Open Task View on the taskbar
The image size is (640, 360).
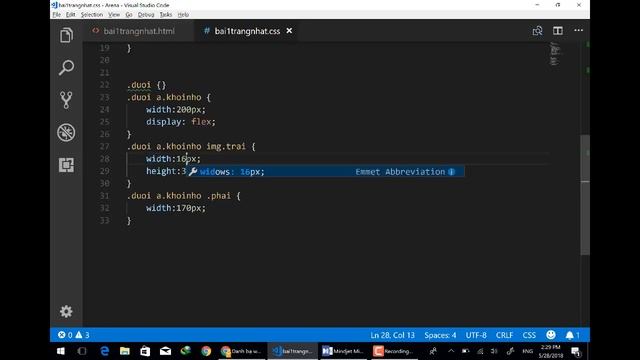(82, 351)
